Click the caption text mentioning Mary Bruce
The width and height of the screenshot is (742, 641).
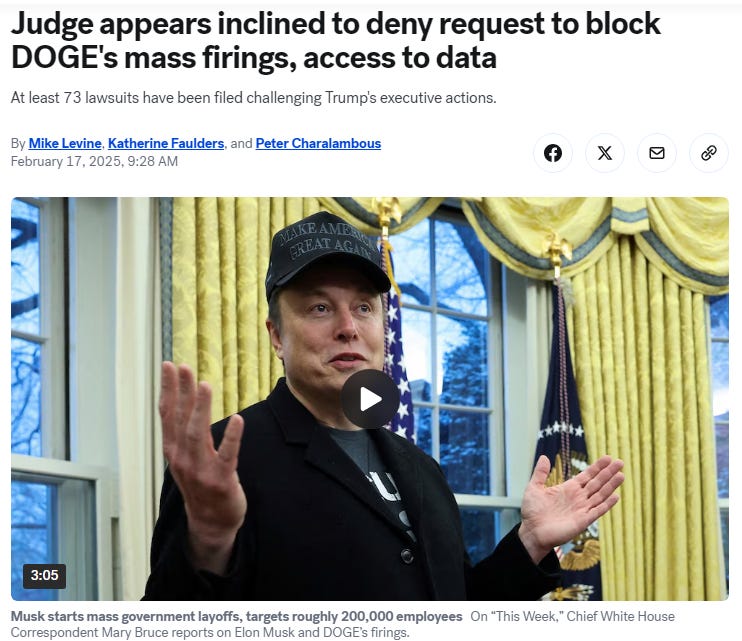(x=343, y=624)
